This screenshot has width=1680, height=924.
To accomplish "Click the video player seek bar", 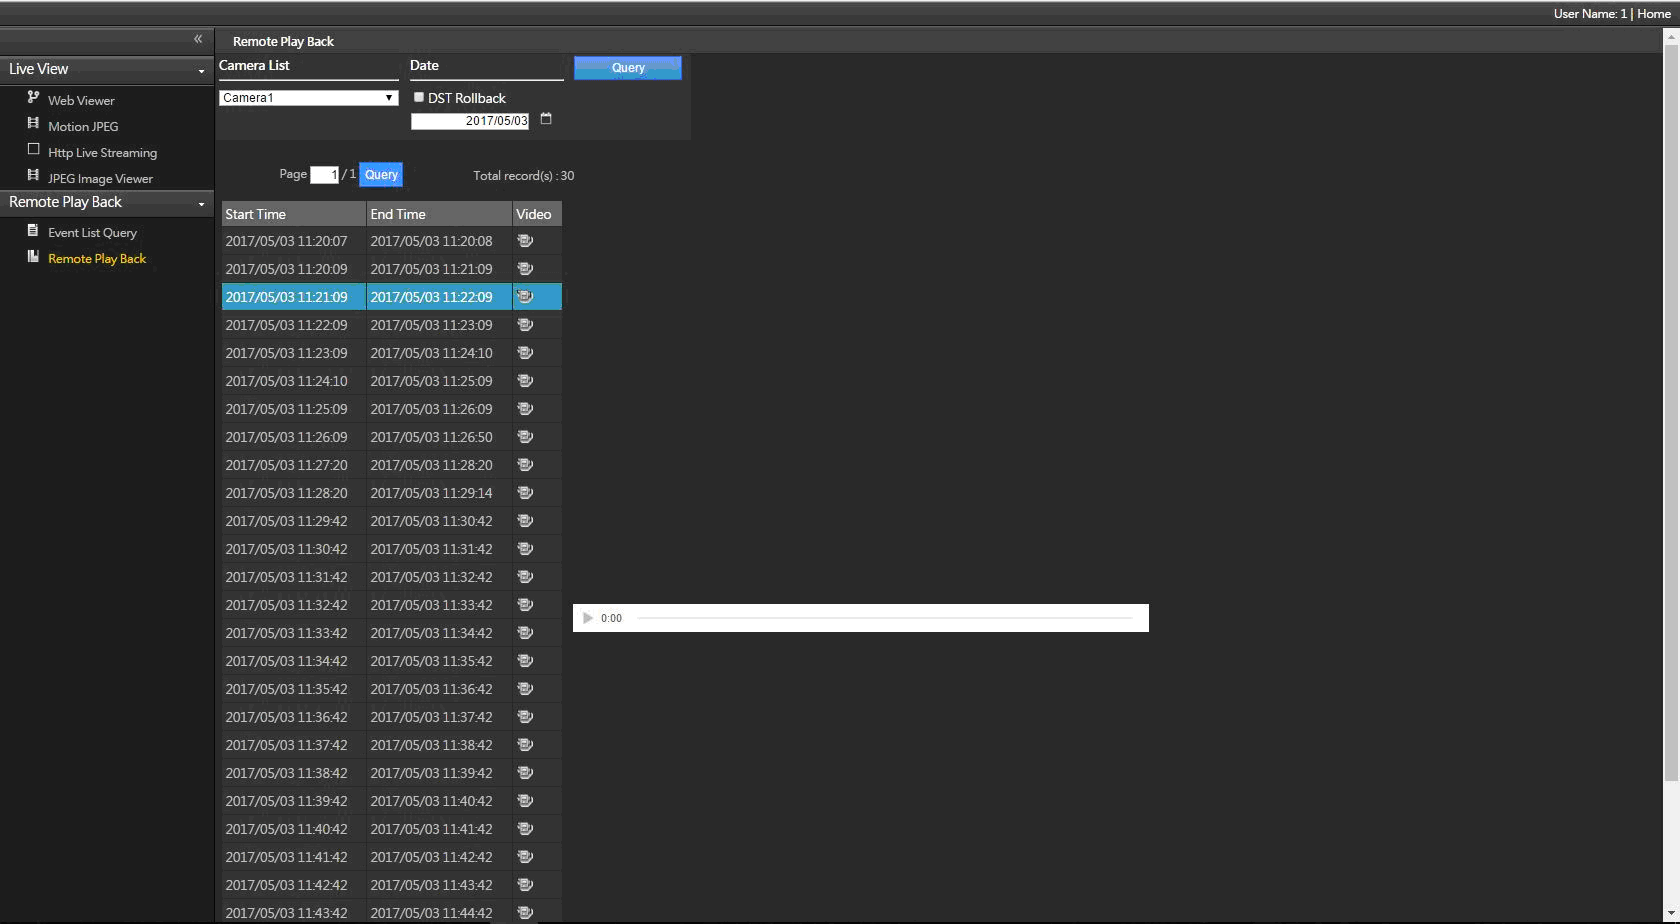I will (x=885, y=618).
